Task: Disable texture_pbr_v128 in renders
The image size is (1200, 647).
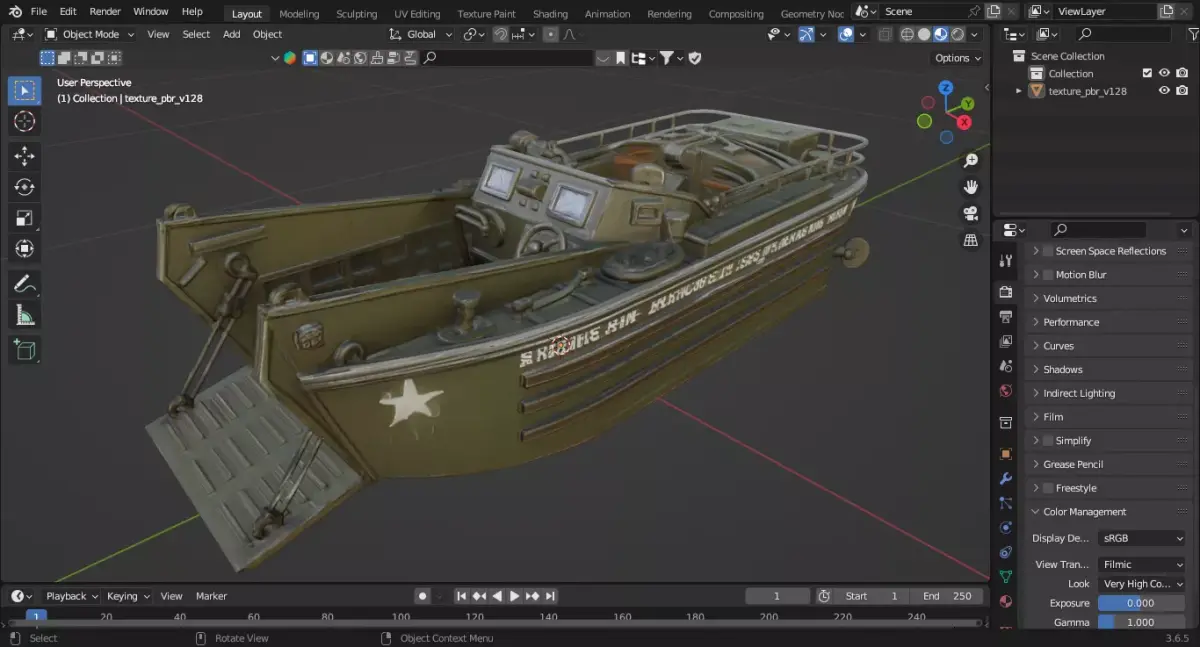Action: [1182, 91]
